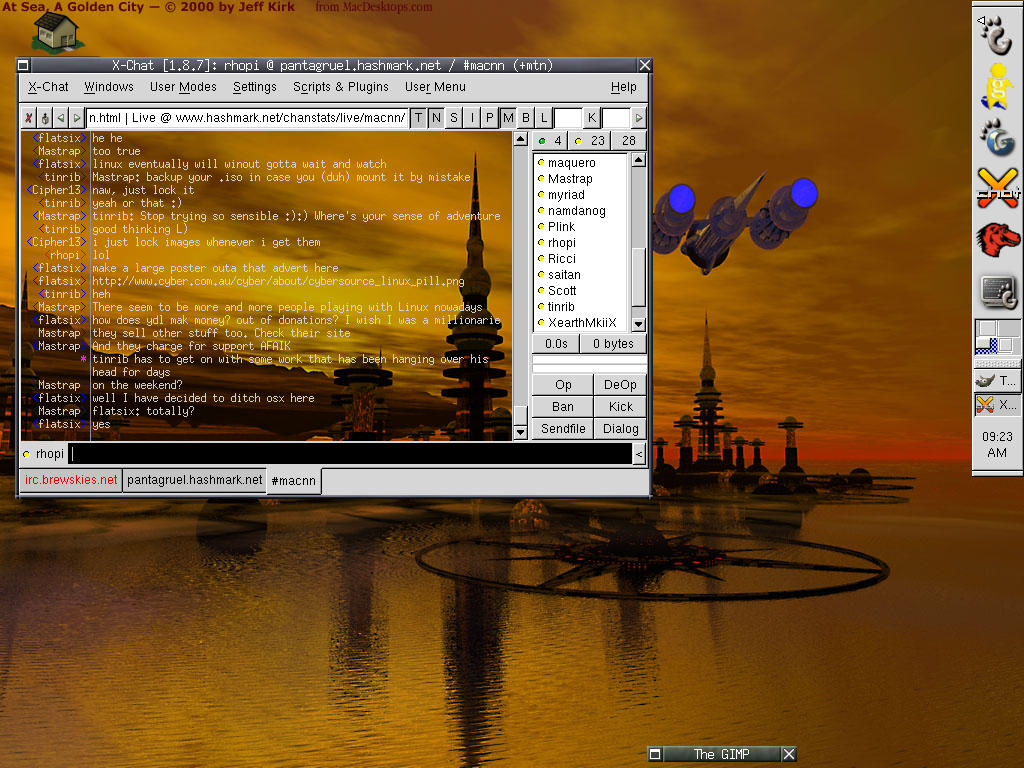The image size is (1024, 768).
Task: Click the red X close-tab icon in X-Chat toolbar
Action: [29, 118]
